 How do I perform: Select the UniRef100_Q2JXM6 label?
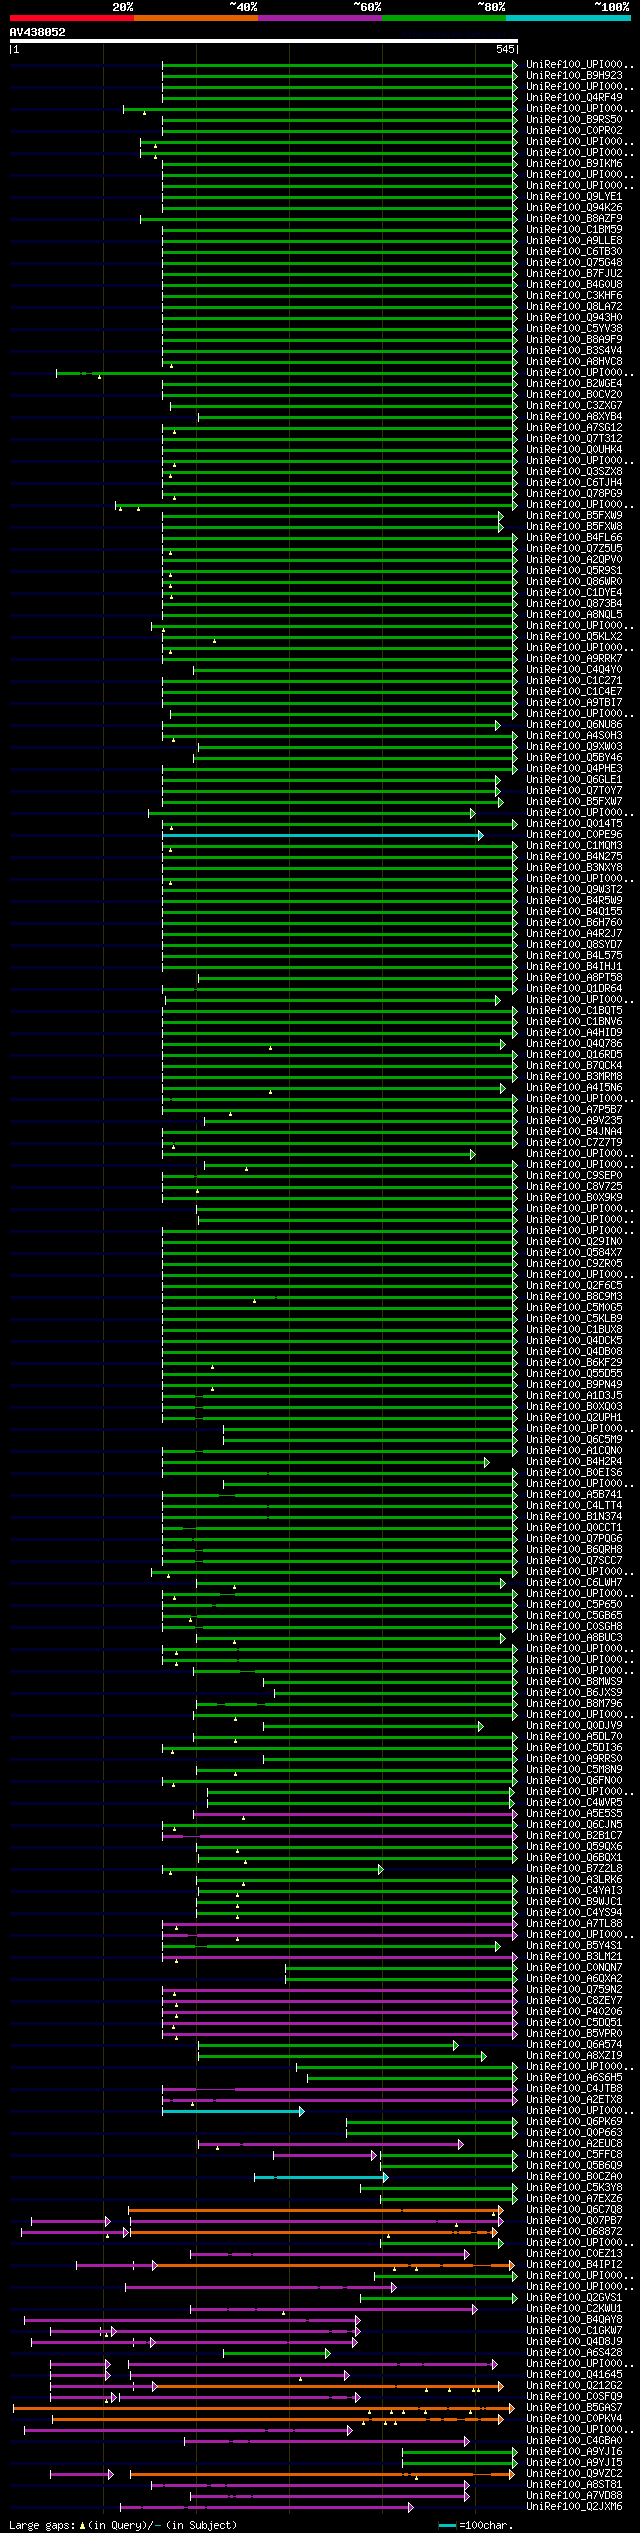(x=574, y=2506)
